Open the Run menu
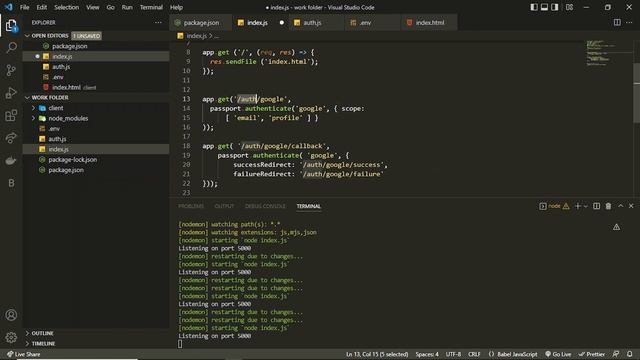The image size is (640, 360). point(127,7)
